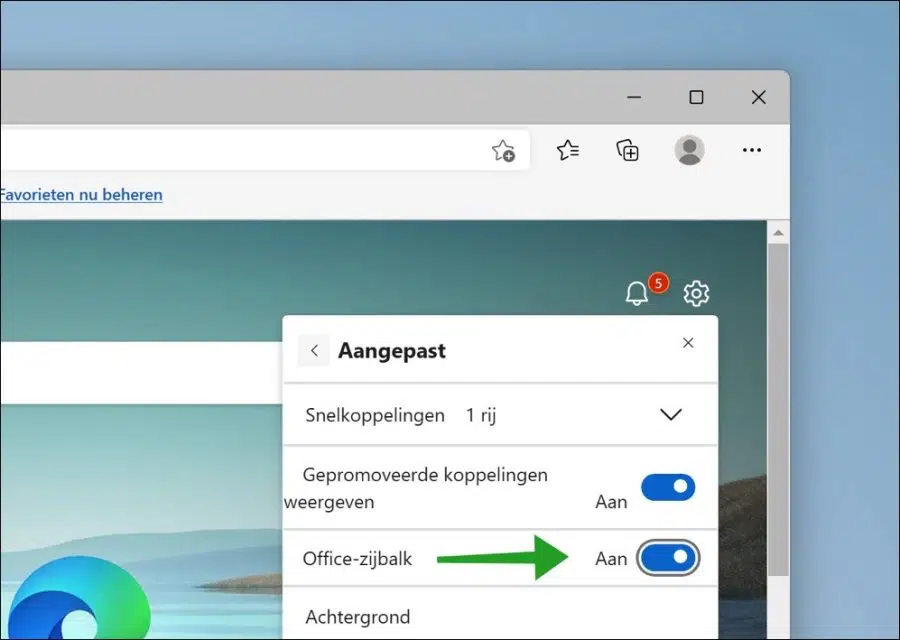The height and width of the screenshot is (640, 900).
Task: Click the Edge logo on the page
Action: 79,599
